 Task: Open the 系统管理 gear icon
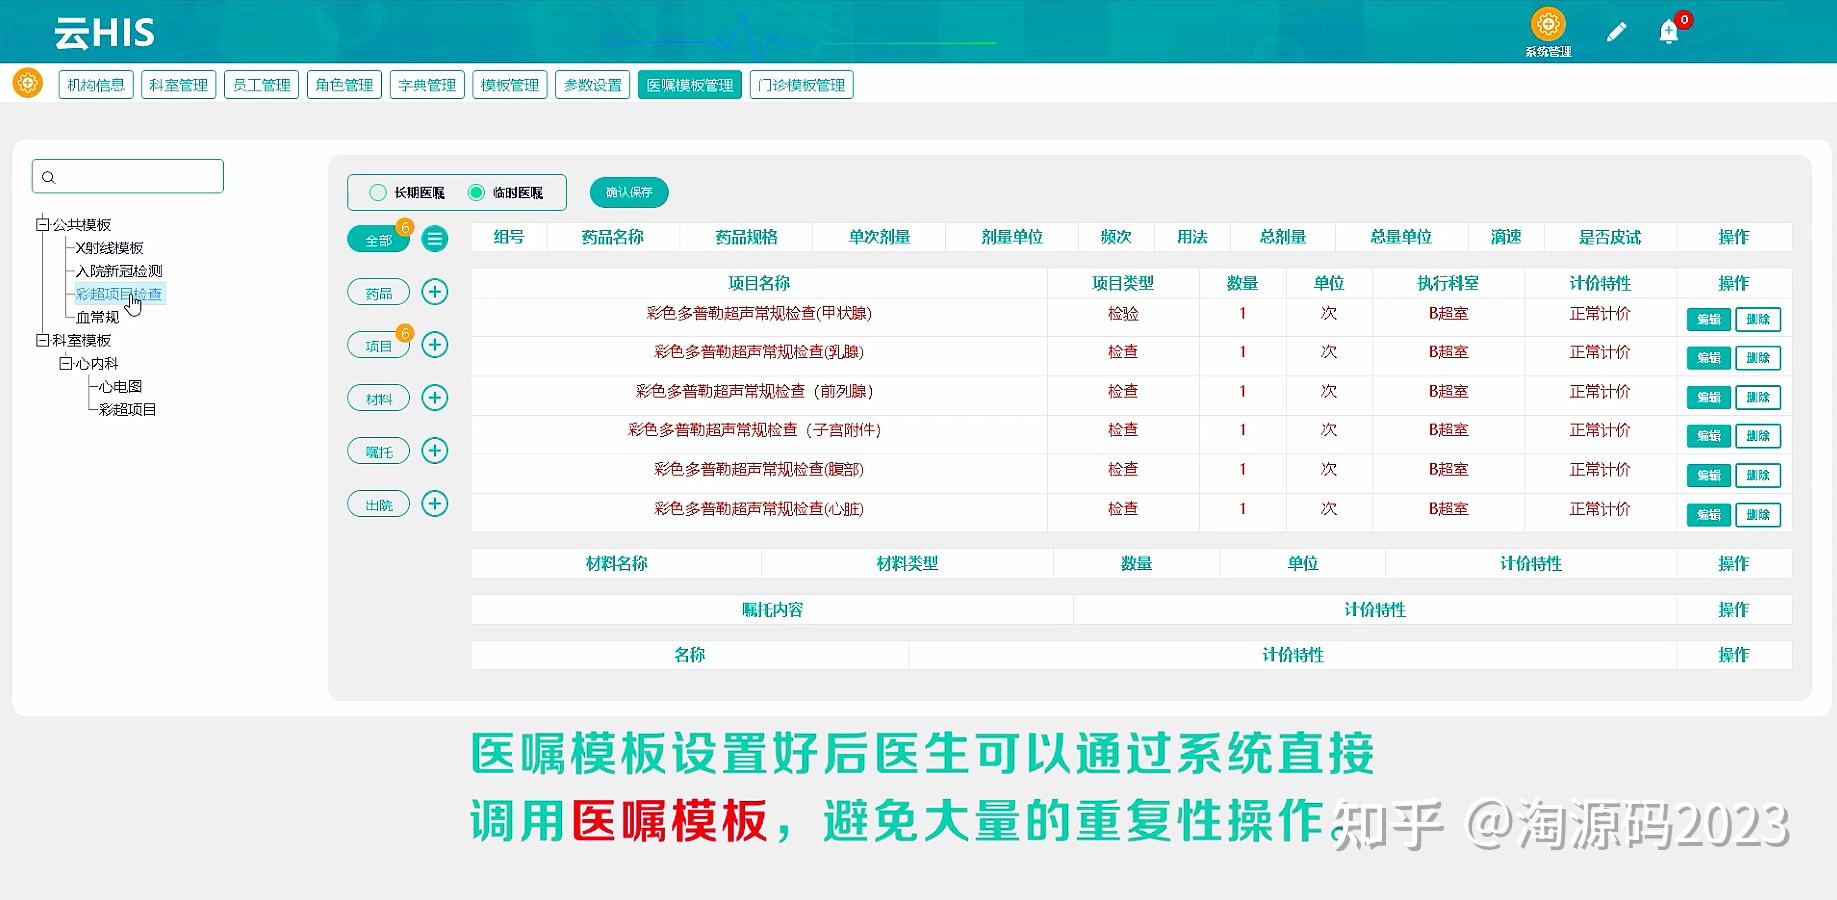point(1547,24)
